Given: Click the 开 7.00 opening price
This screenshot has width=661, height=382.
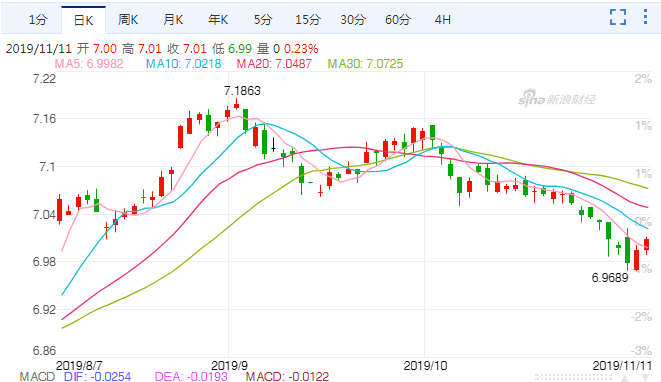Looking at the screenshot, I should [x=97, y=48].
